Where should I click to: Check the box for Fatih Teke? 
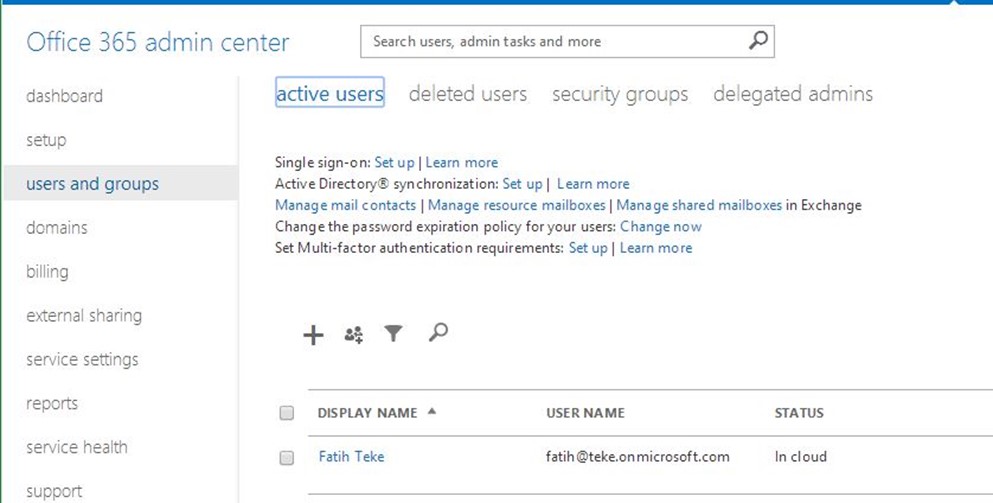287,457
